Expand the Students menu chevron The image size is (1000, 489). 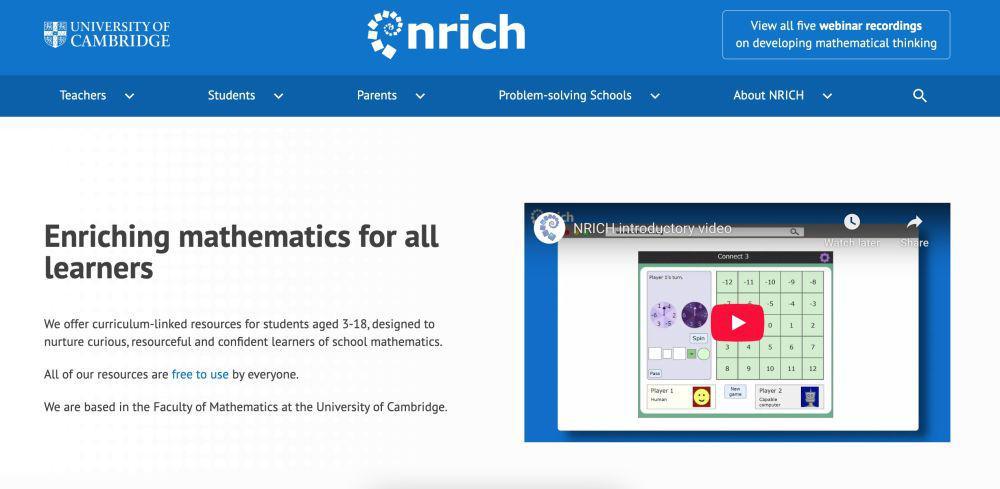(278, 96)
